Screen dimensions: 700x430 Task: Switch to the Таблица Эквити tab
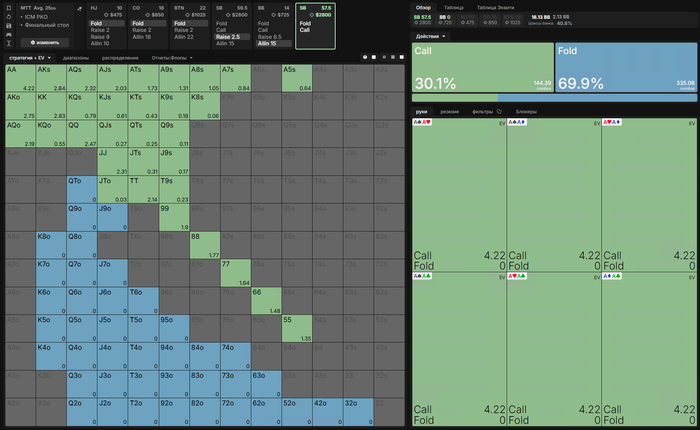(x=495, y=8)
